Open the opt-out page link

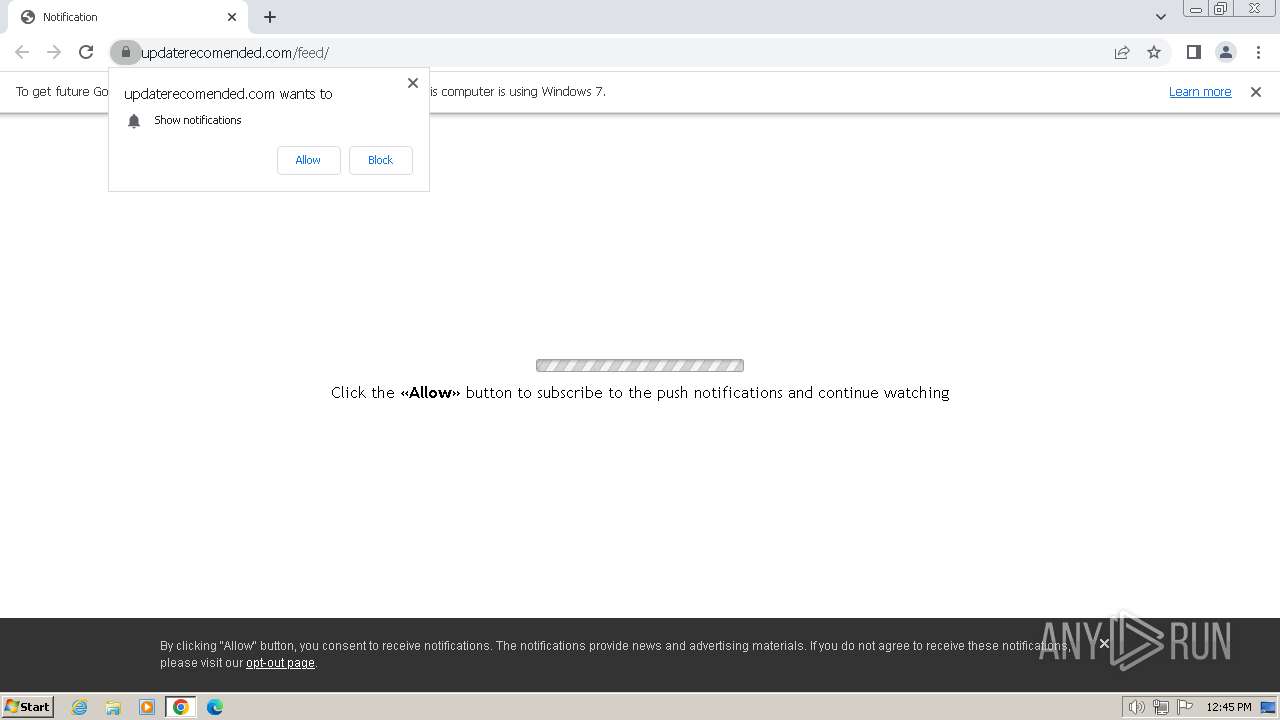point(280,663)
